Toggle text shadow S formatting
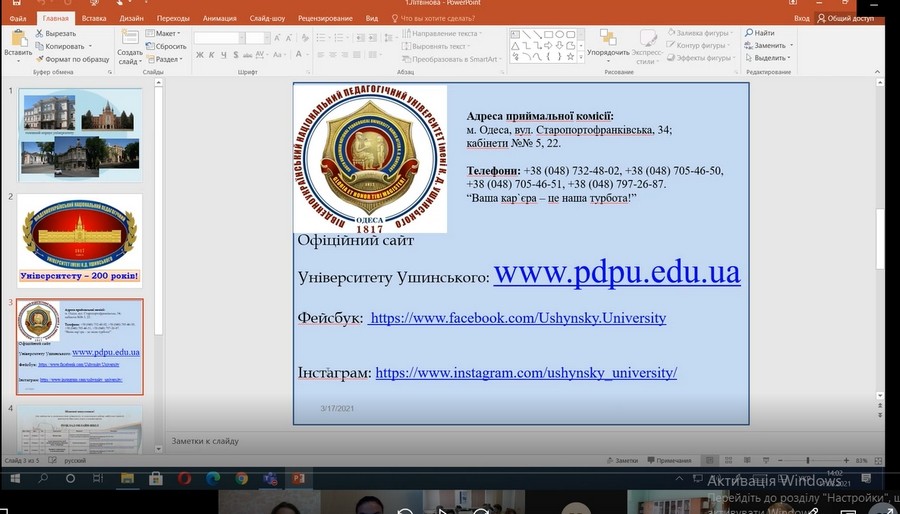This screenshot has height=514, width=900. pyautogui.click(x=236, y=55)
